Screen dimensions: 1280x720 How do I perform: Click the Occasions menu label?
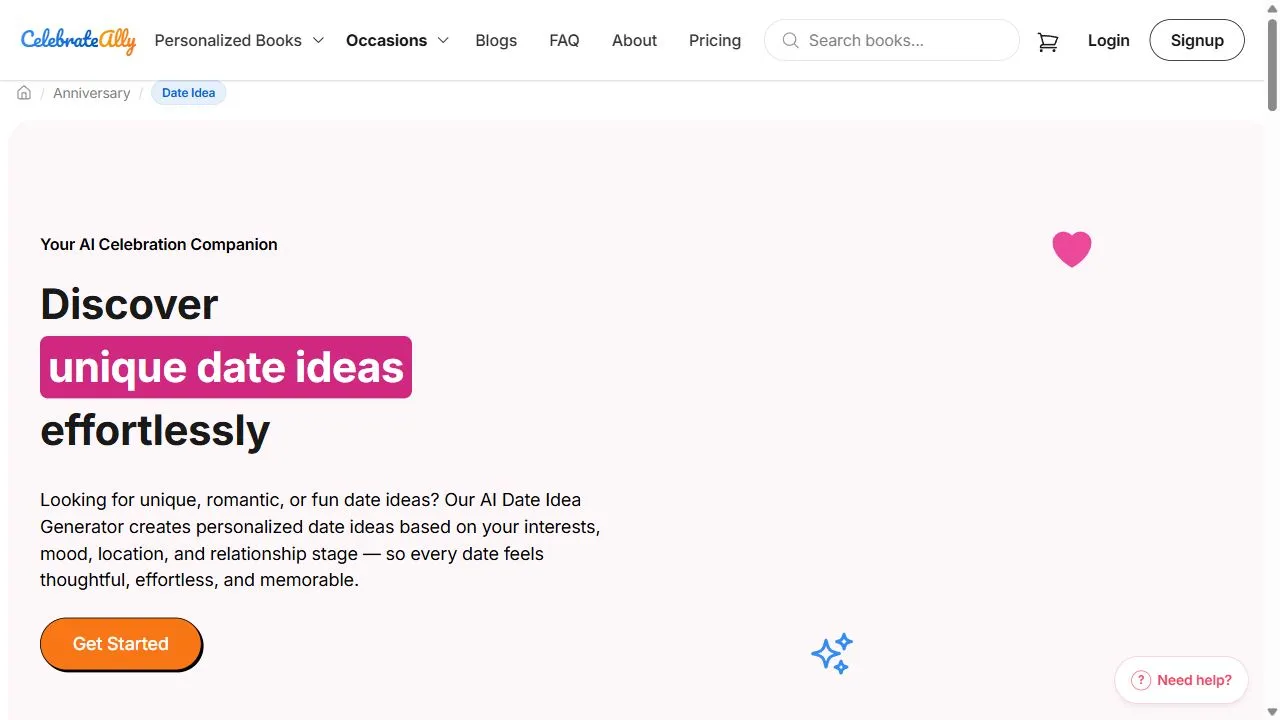(386, 41)
